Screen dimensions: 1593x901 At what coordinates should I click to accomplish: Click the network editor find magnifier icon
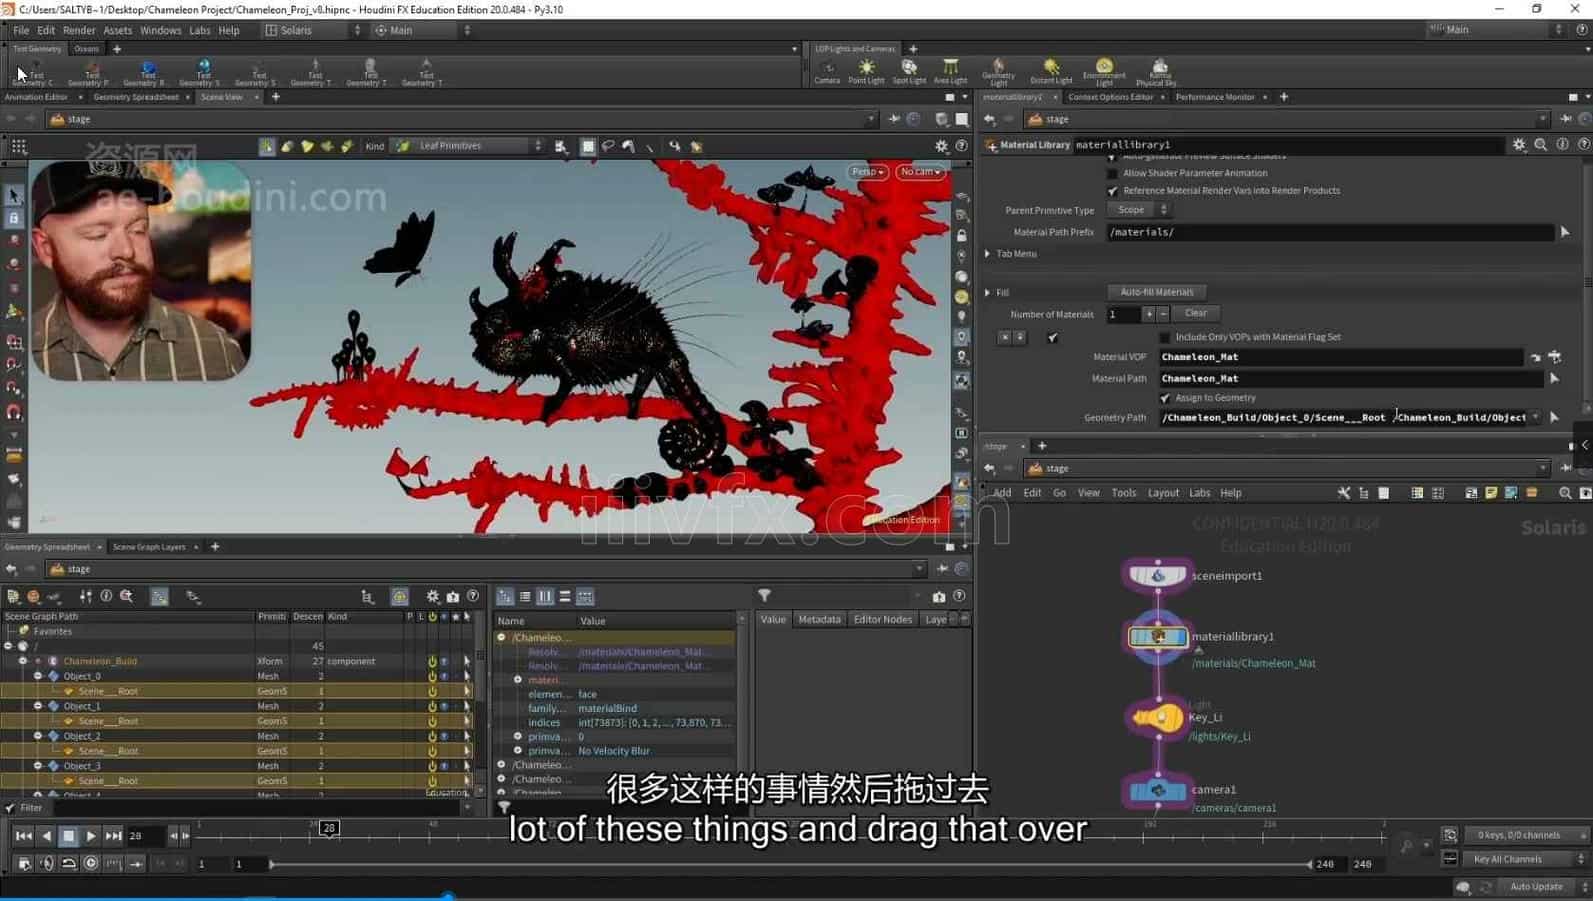(1565, 493)
